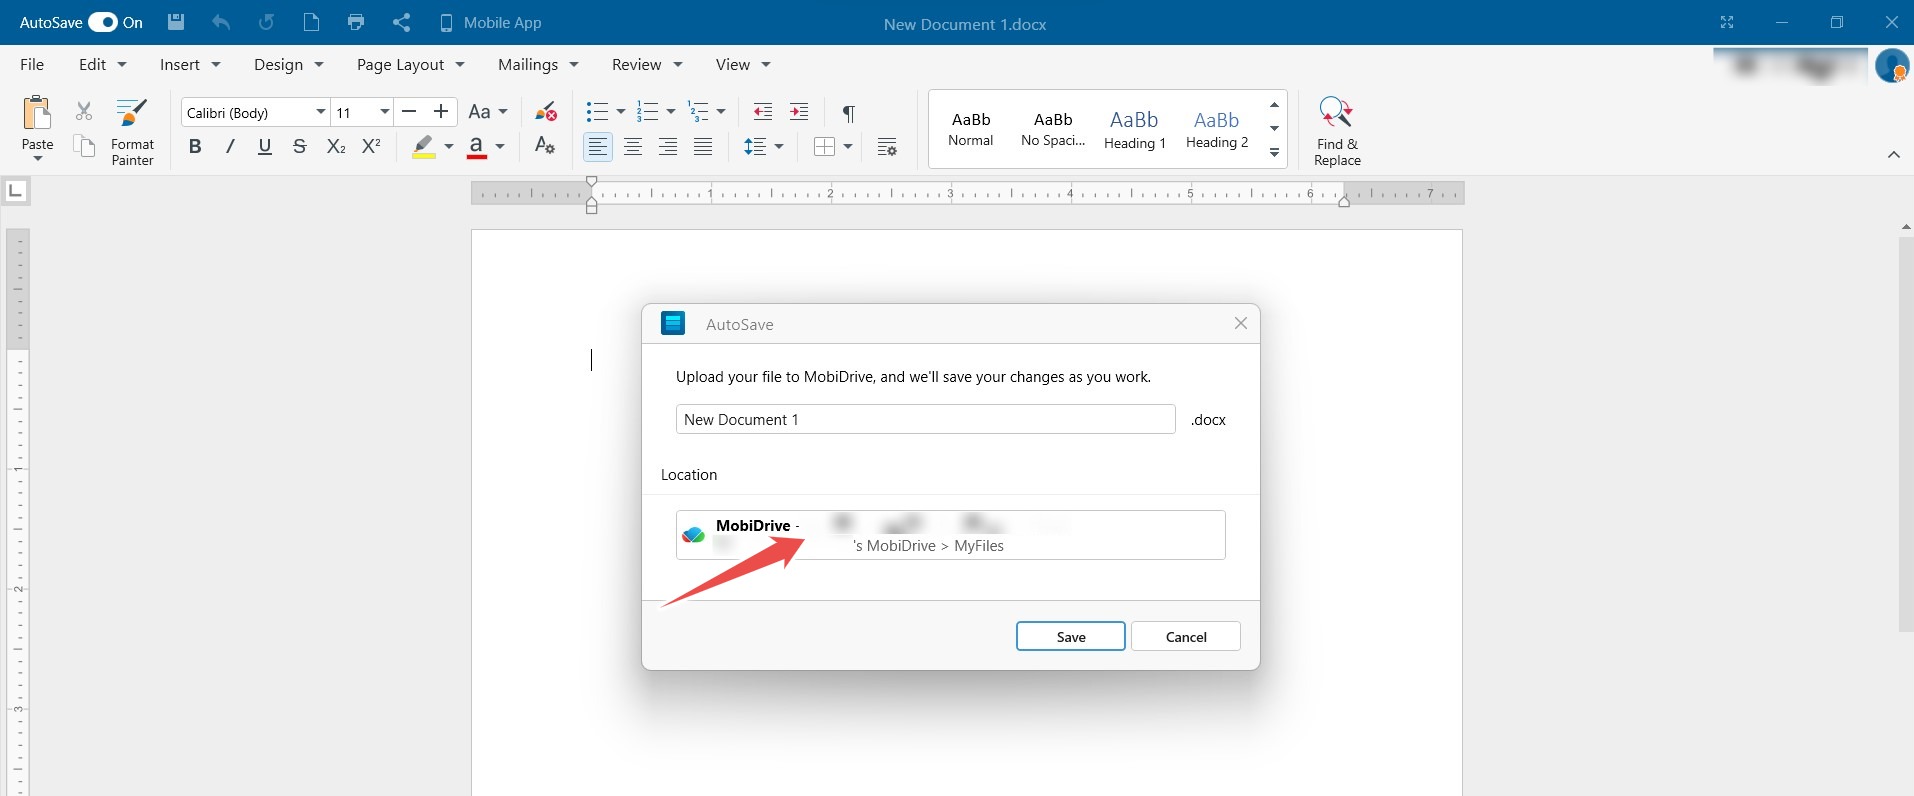Click the Increase Indent icon
The image size is (1914, 796).
click(x=799, y=111)
